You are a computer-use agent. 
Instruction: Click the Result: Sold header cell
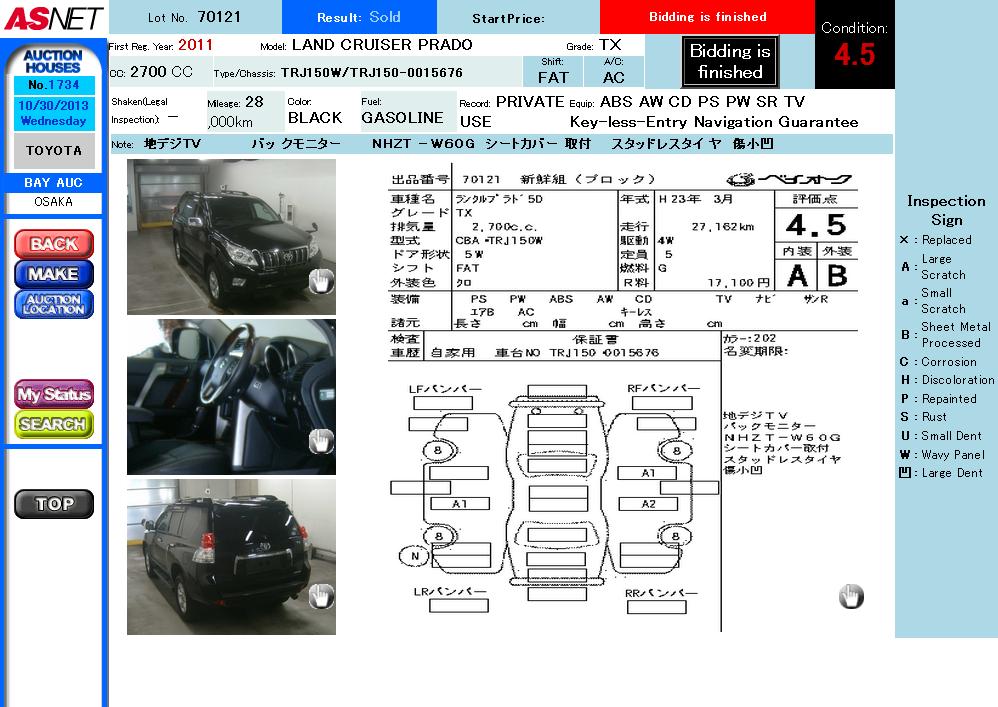click(359, 17)
